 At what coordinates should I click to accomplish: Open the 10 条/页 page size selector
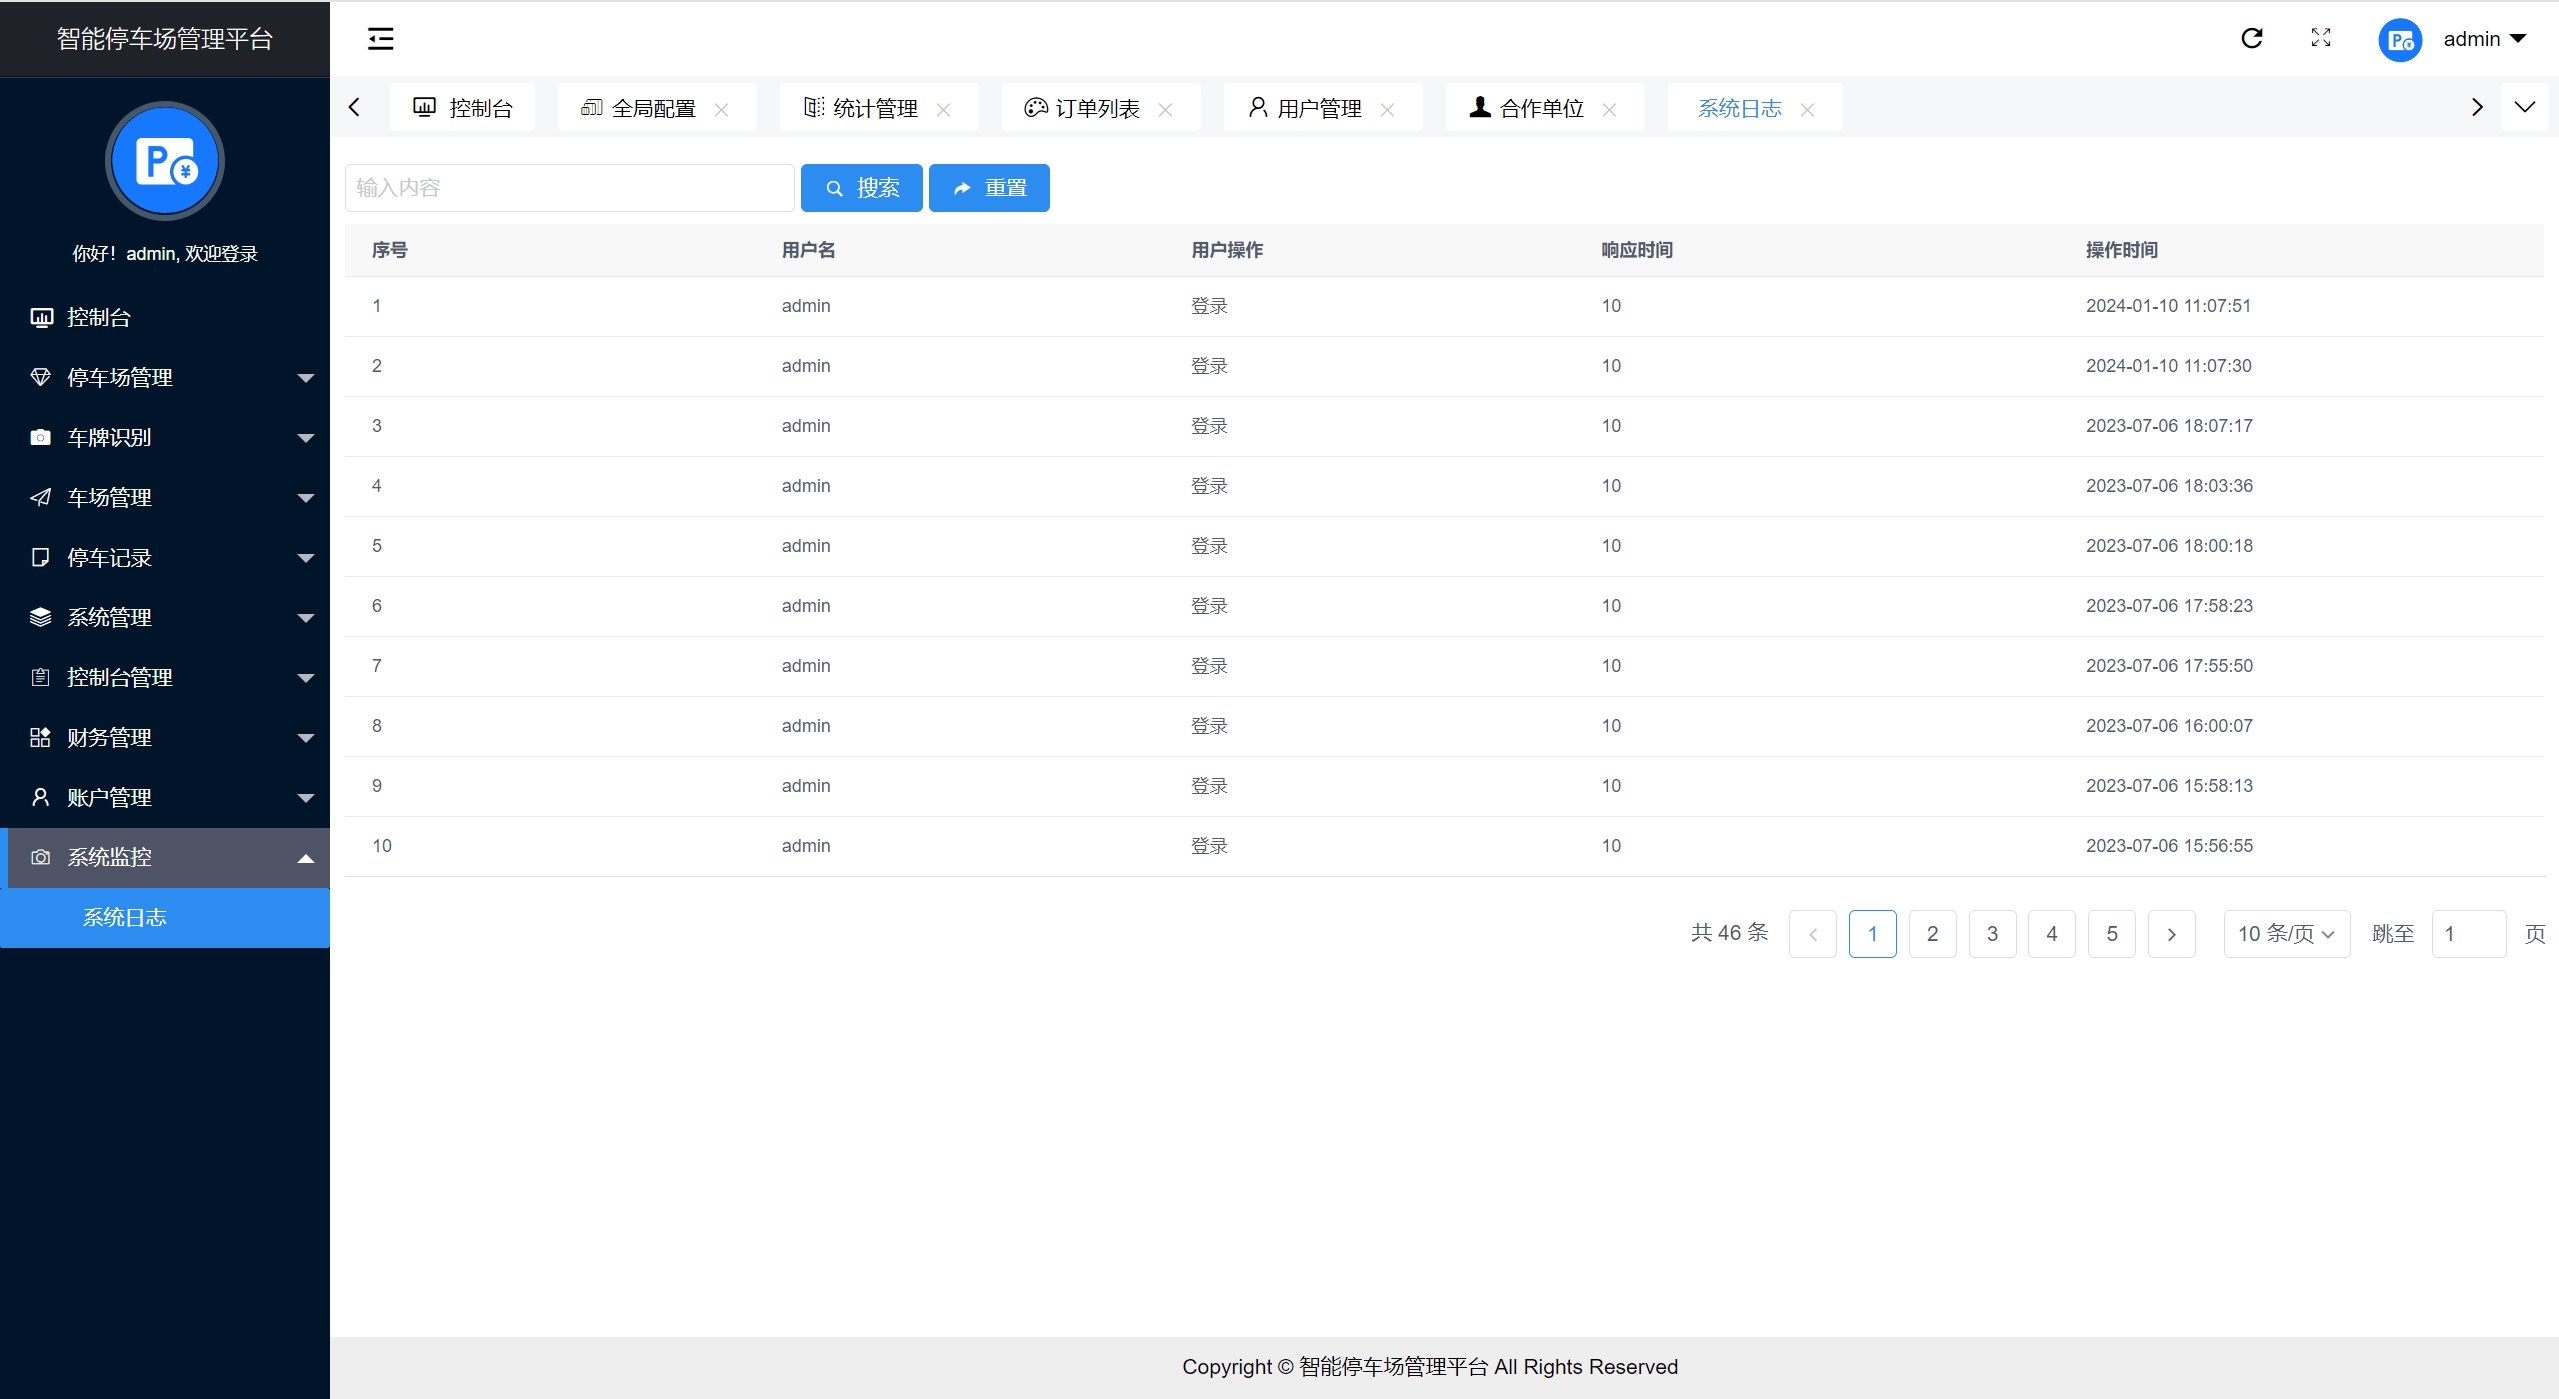[2285, 934]
